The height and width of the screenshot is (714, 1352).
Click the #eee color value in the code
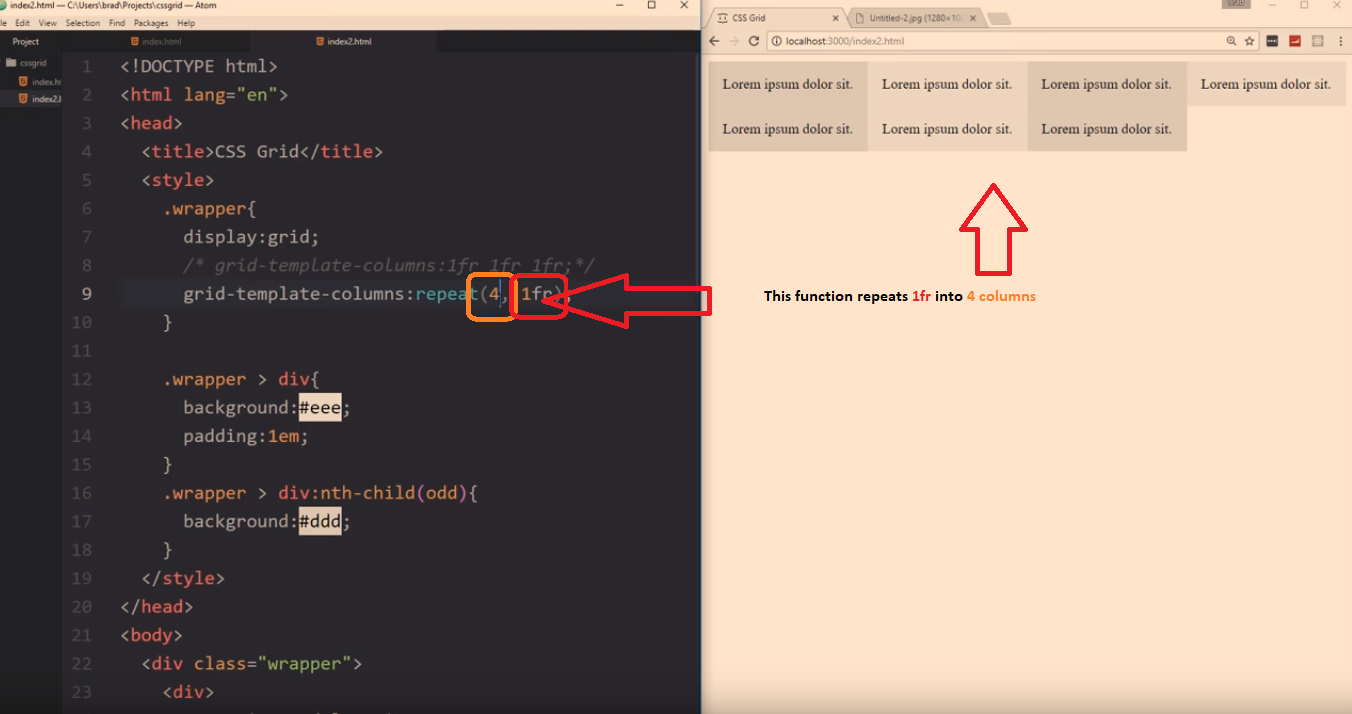pyautogui.click(x=319, y=407)
